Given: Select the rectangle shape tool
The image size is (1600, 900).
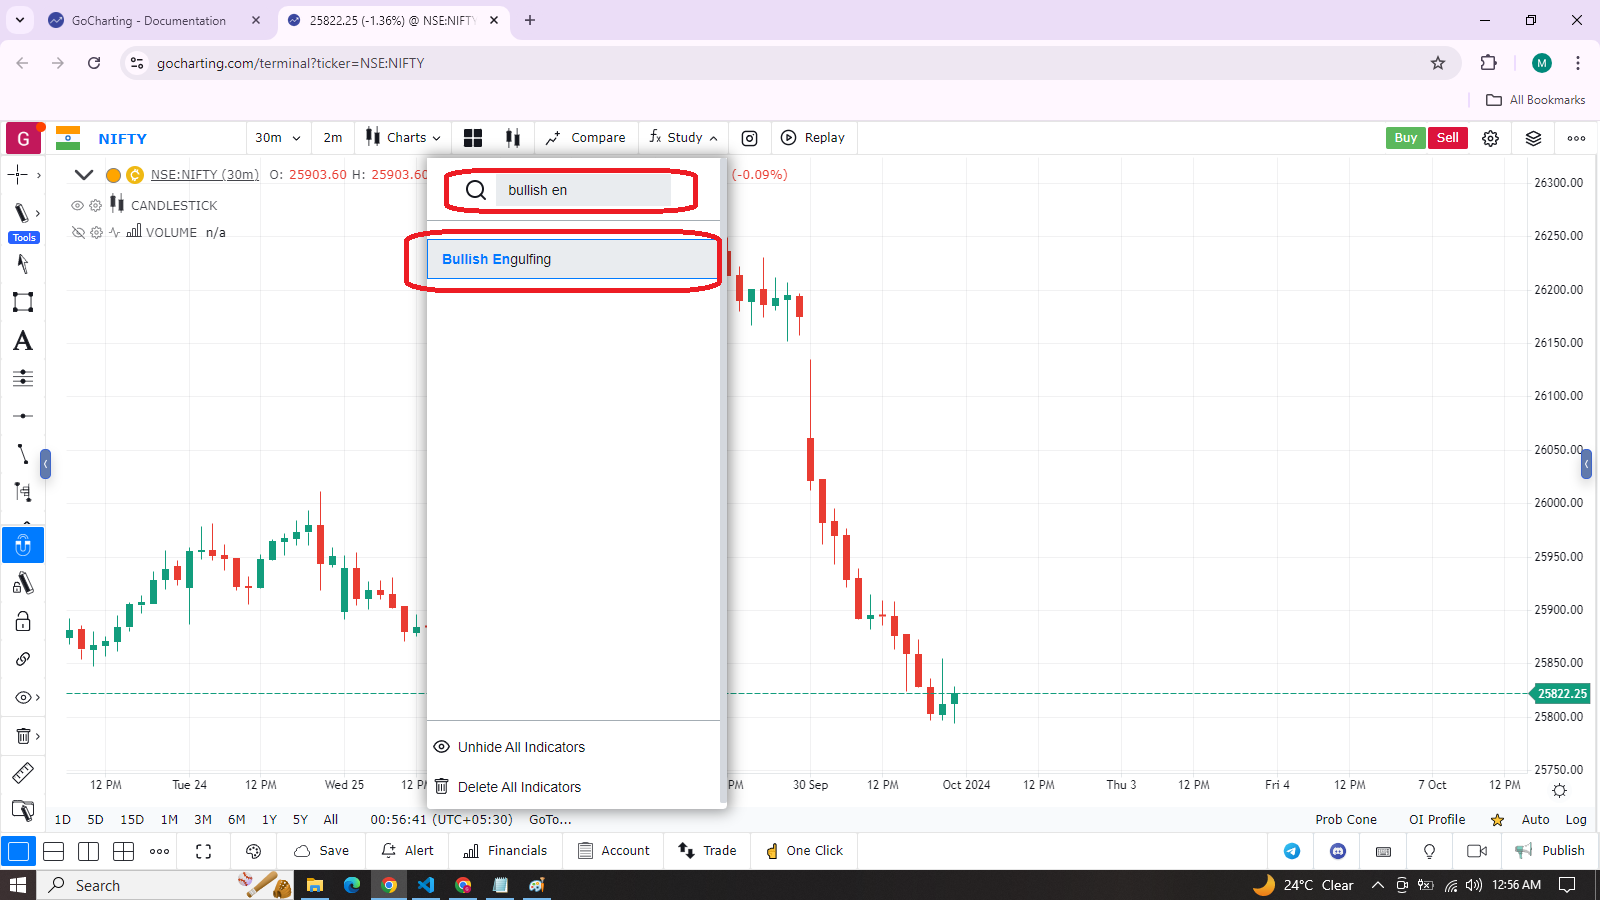Looking at the screenshot, I should (23, 302).
